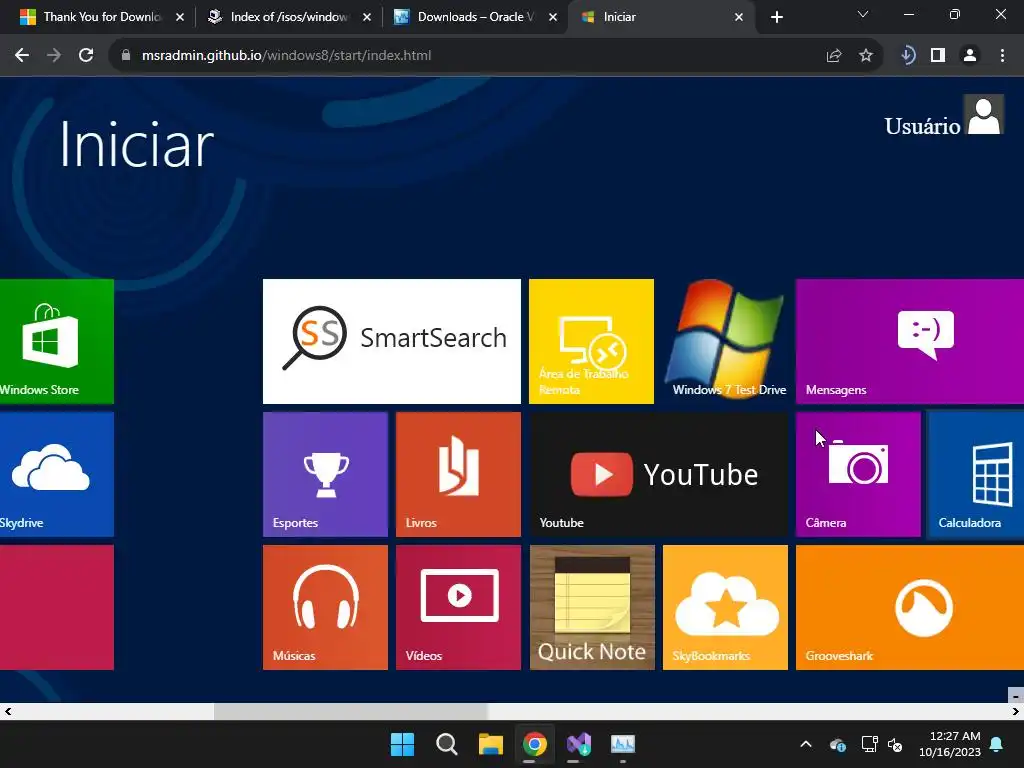Close the Iniciar tab
This screenshot has height=768, width=1024.
click(739, 17)
